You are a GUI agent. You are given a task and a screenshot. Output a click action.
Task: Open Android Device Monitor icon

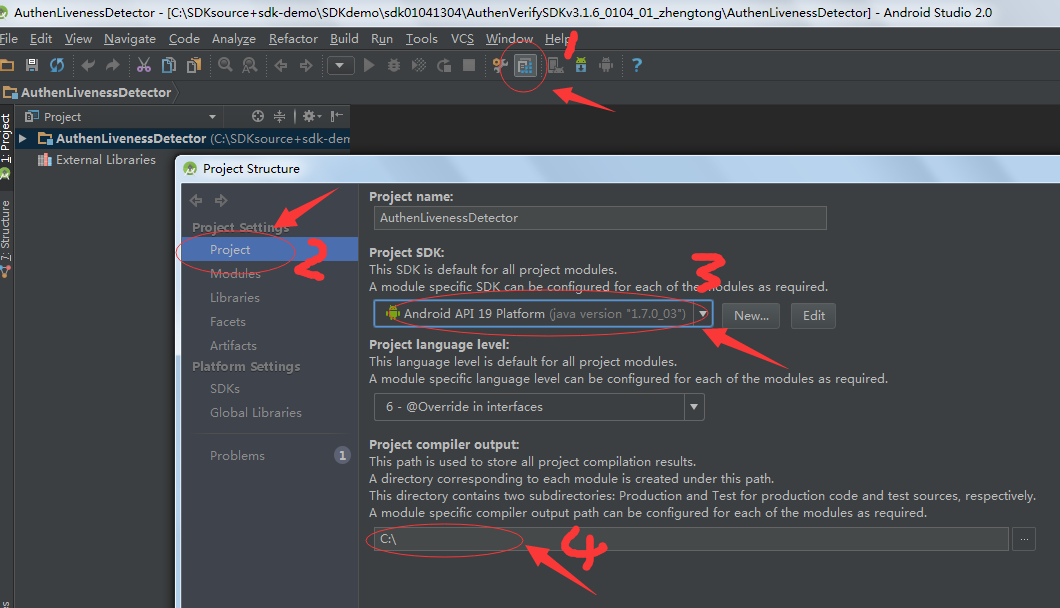(x=606, y=65)
